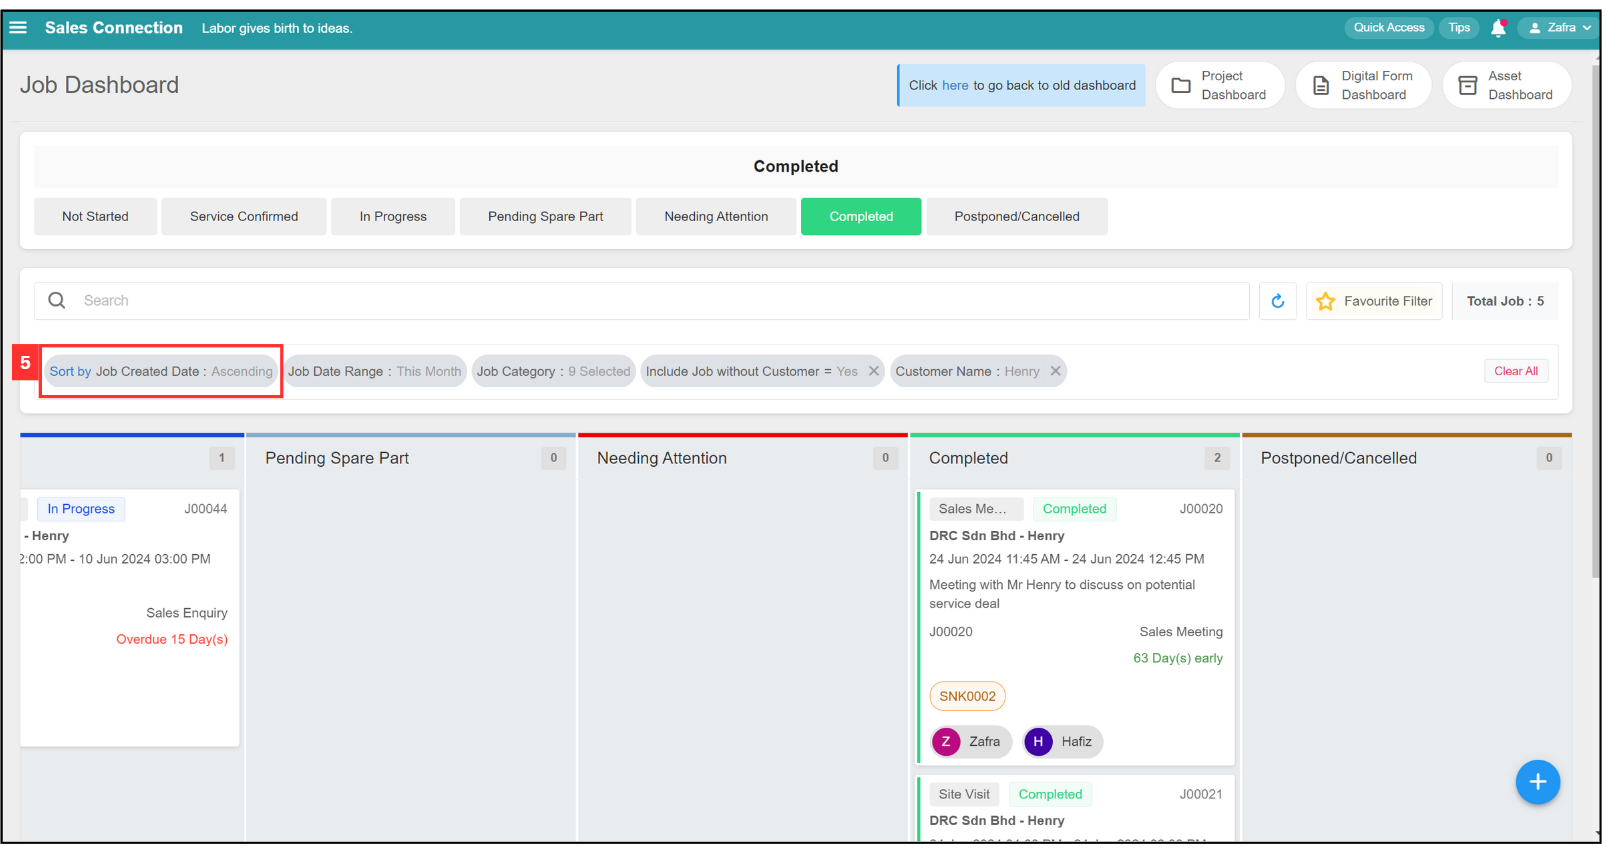Click the Total Job : 5 label
This screenshot has height=850, width=1607.
coord(1505,301)
